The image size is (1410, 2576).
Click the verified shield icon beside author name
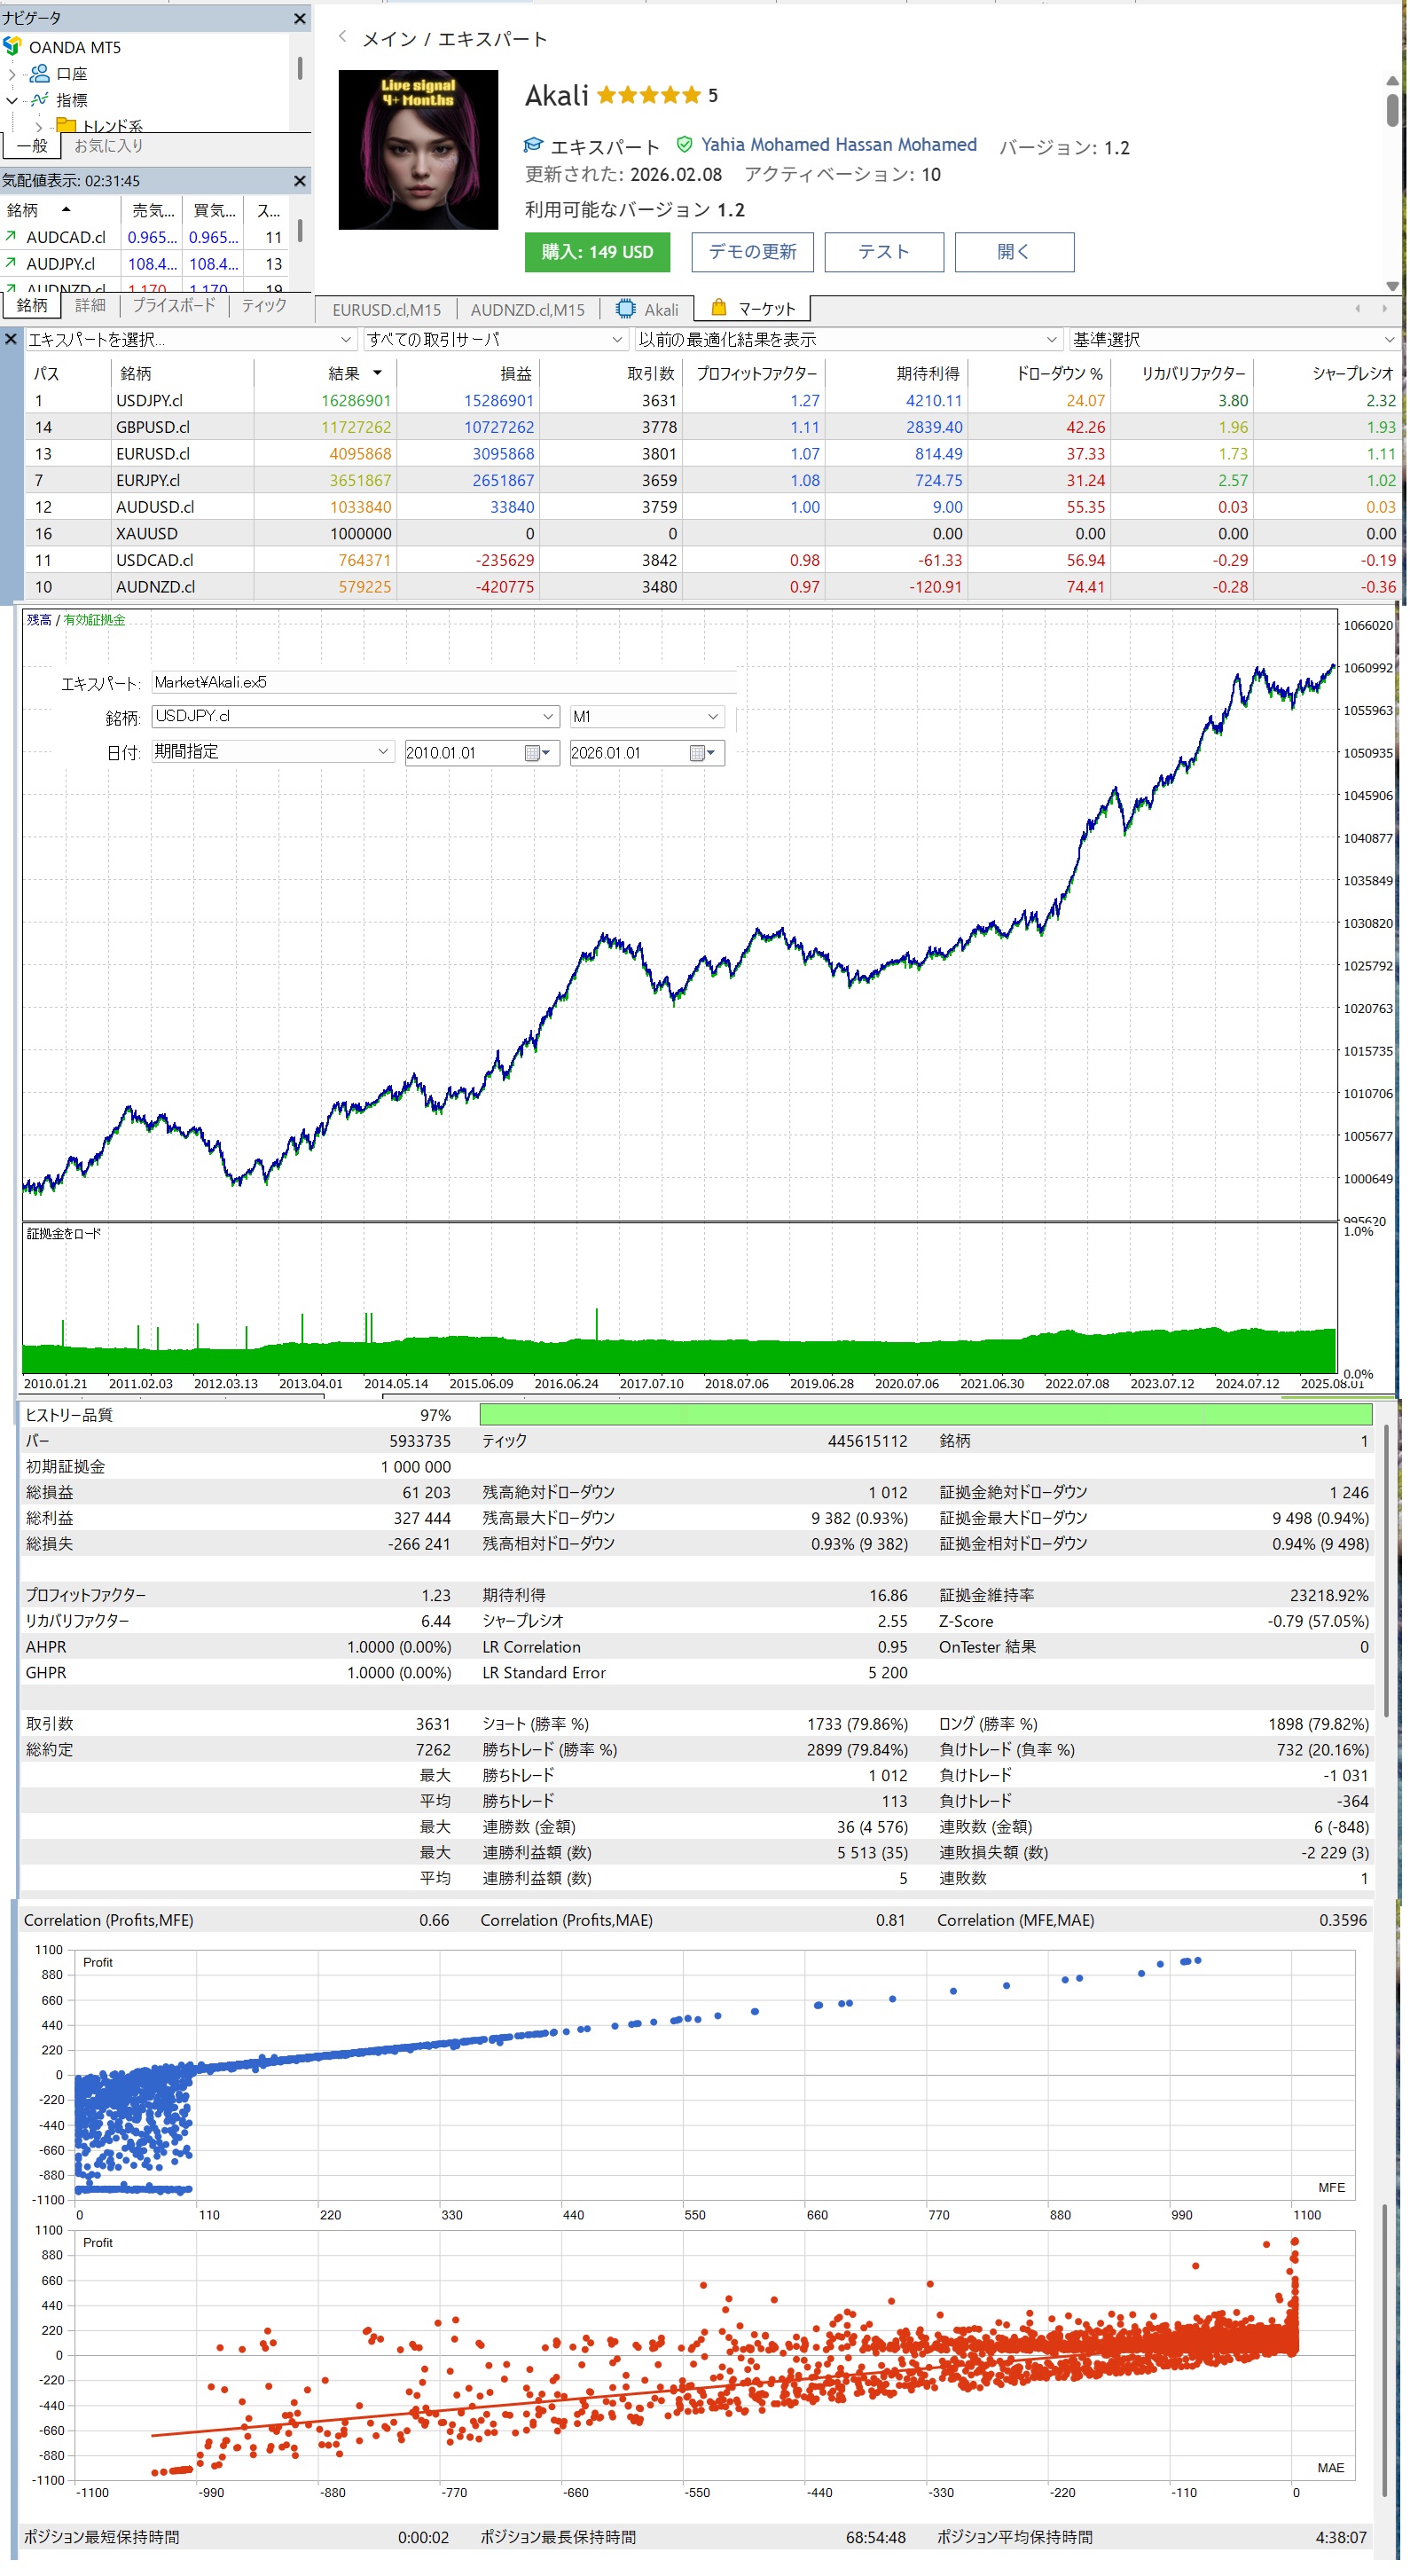[685, 145]
